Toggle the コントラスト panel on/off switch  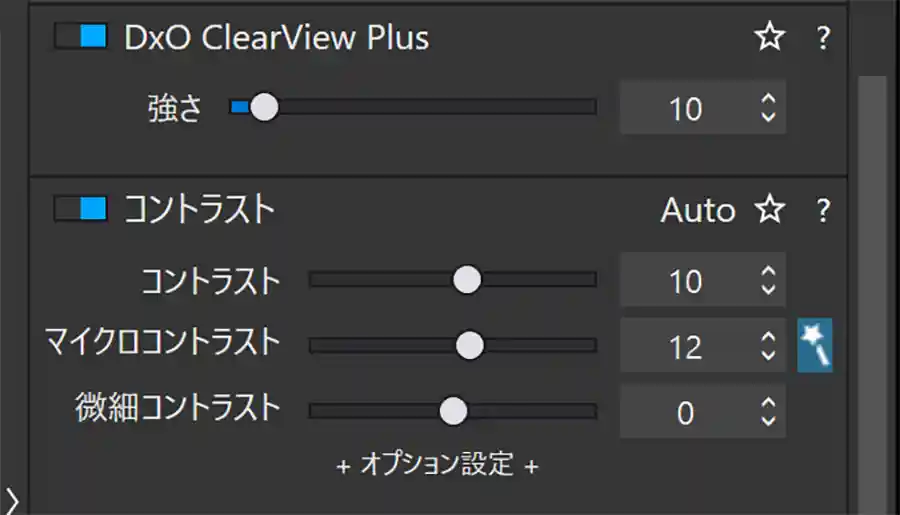tap(81, 209)
